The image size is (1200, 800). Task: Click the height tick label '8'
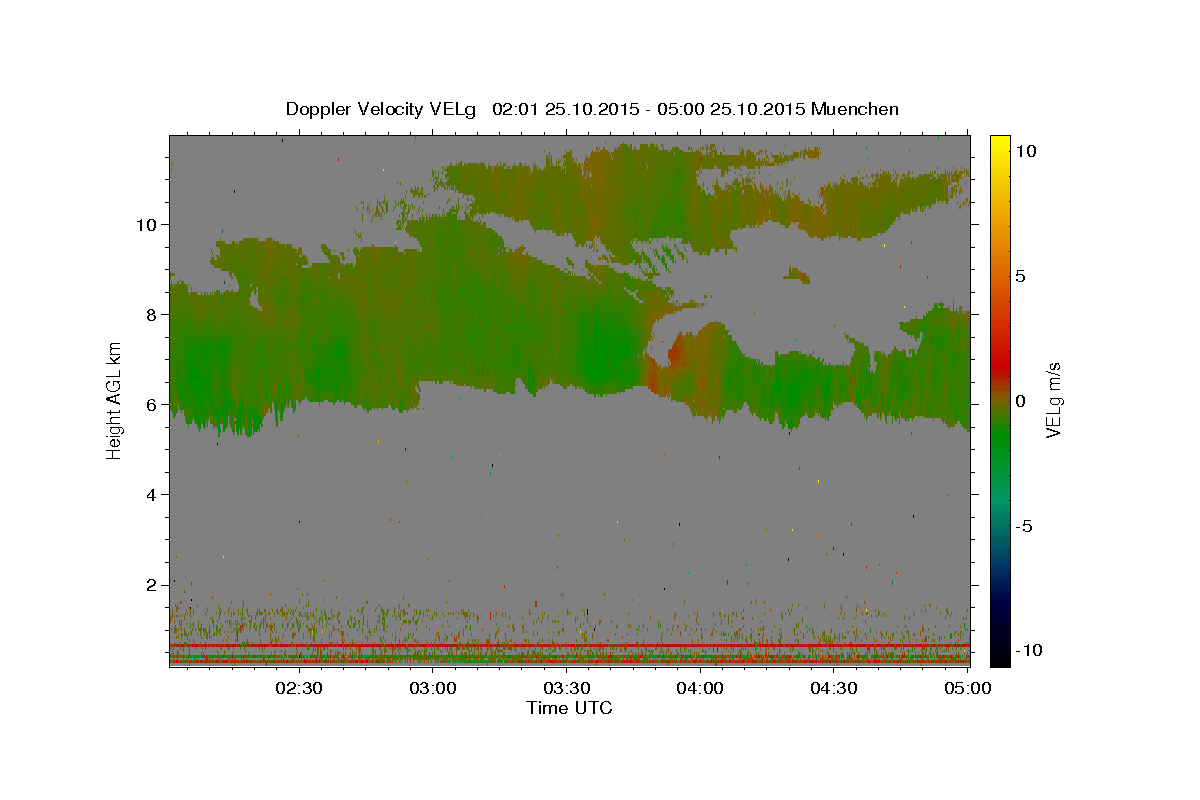(x=153, y=314)
